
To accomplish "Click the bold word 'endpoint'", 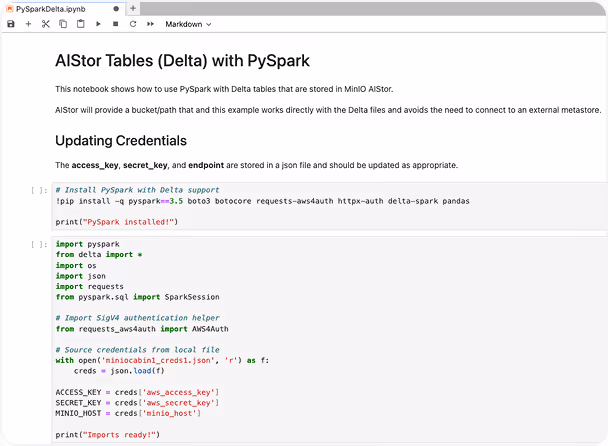I will click(x=206, y=165).
